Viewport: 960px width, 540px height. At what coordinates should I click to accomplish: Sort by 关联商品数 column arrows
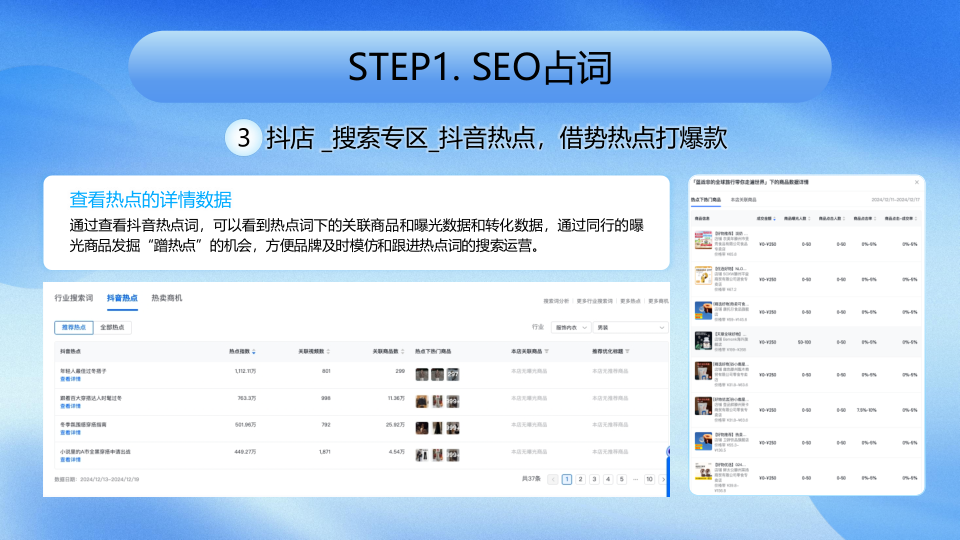[x=402, y=351]
